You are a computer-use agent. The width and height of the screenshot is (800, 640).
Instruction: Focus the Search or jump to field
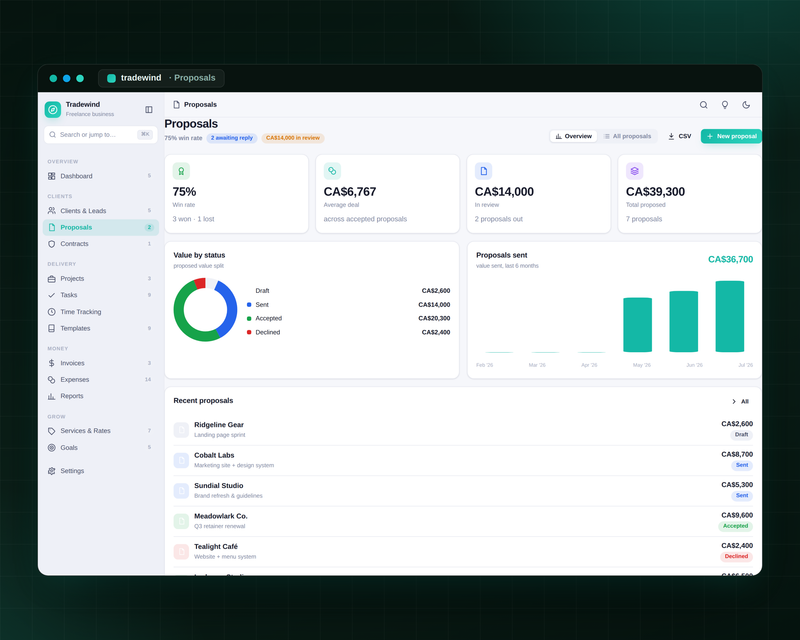click(x=101, y=135)
